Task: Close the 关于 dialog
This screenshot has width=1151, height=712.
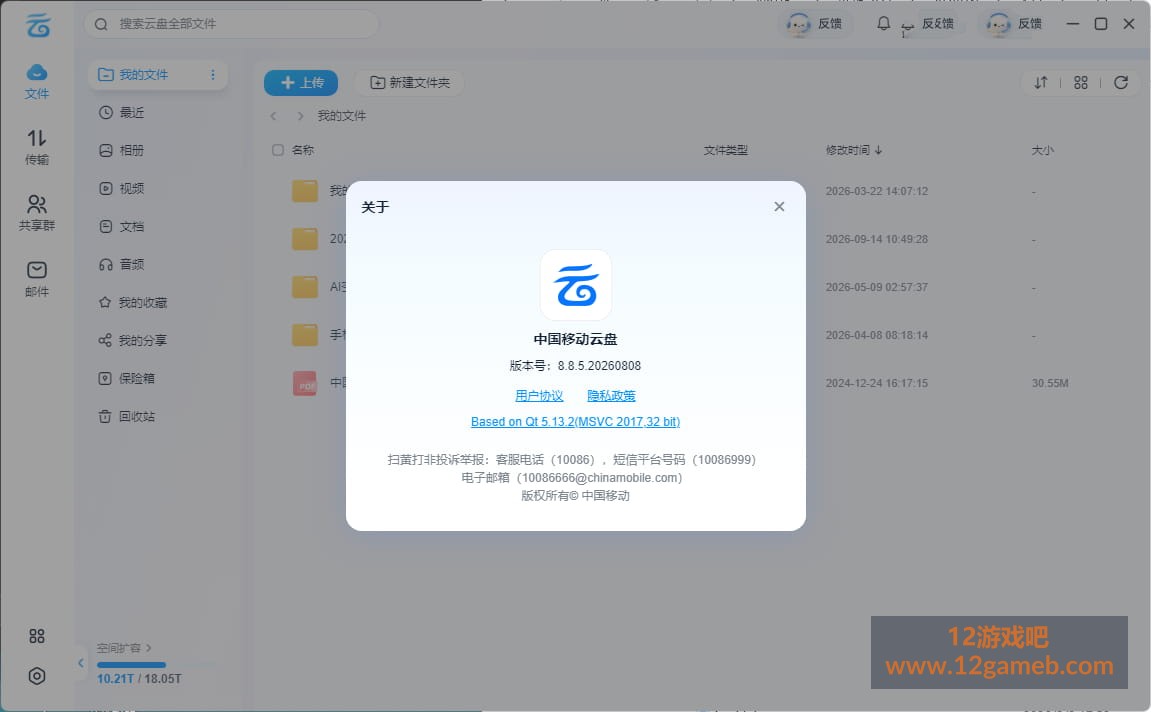Action: coord(779,207)
